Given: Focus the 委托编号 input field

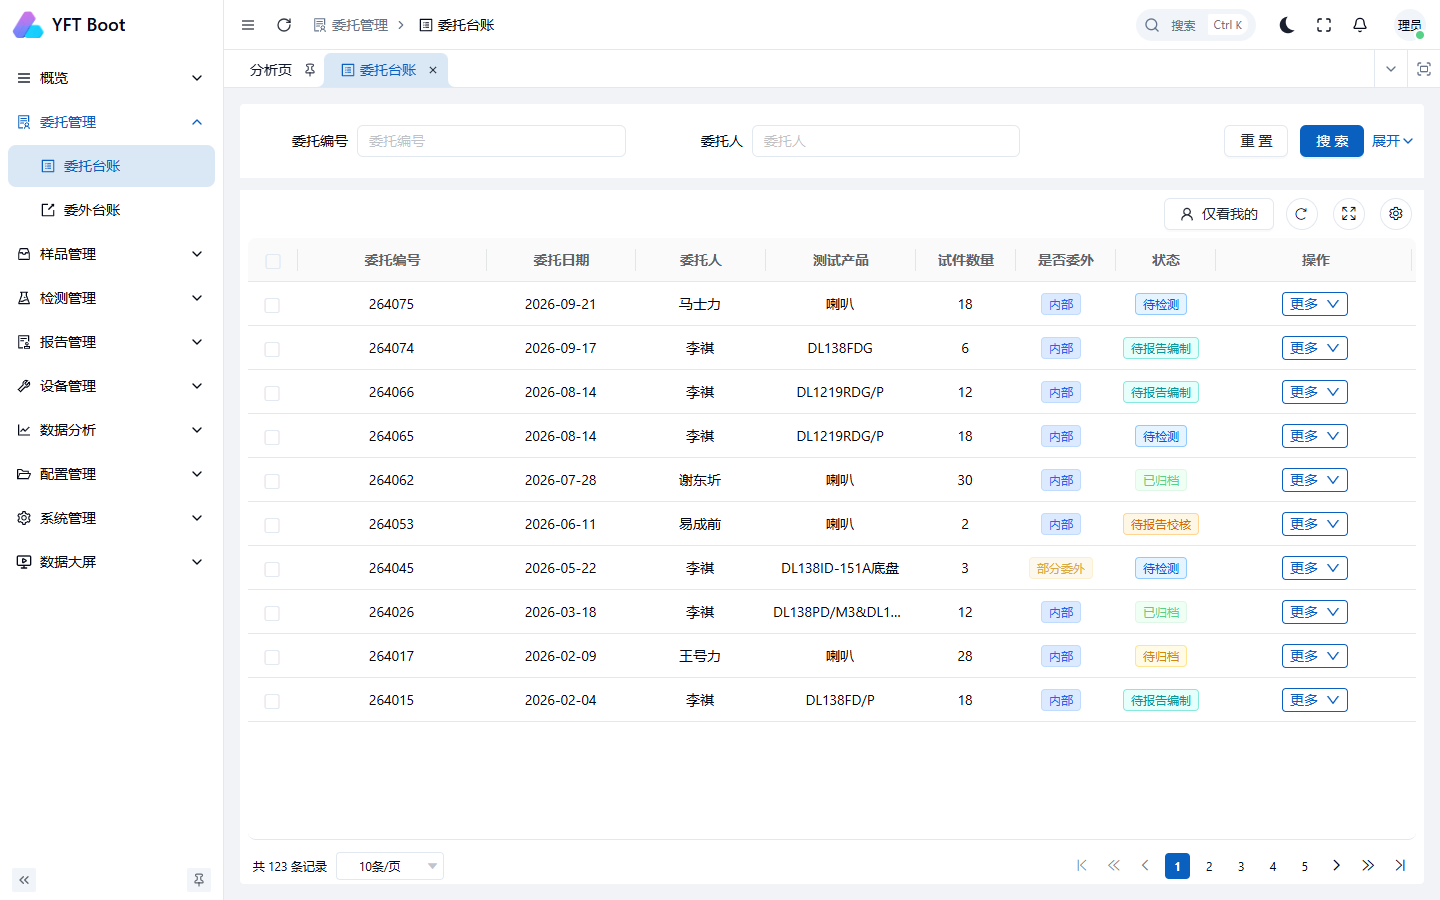Looking at the screenshot, I should click(491, 141).
